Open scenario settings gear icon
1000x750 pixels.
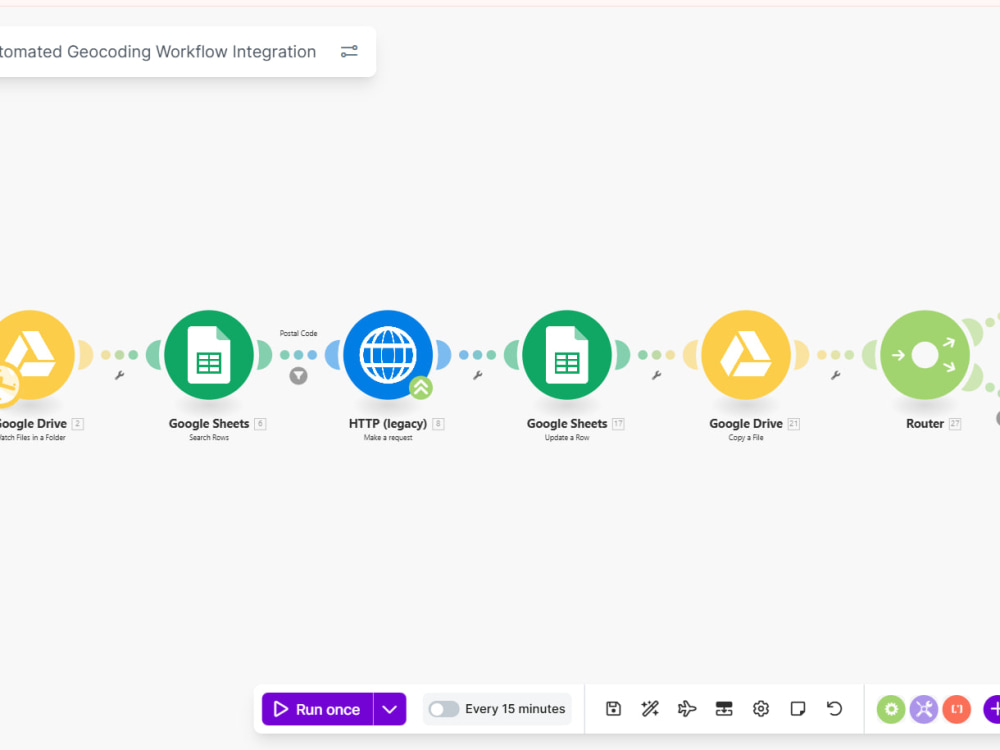(761, 709)
